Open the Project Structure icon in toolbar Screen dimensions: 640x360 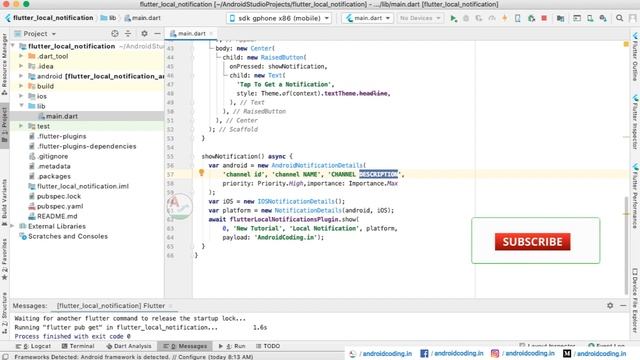[x=560, y=18]
